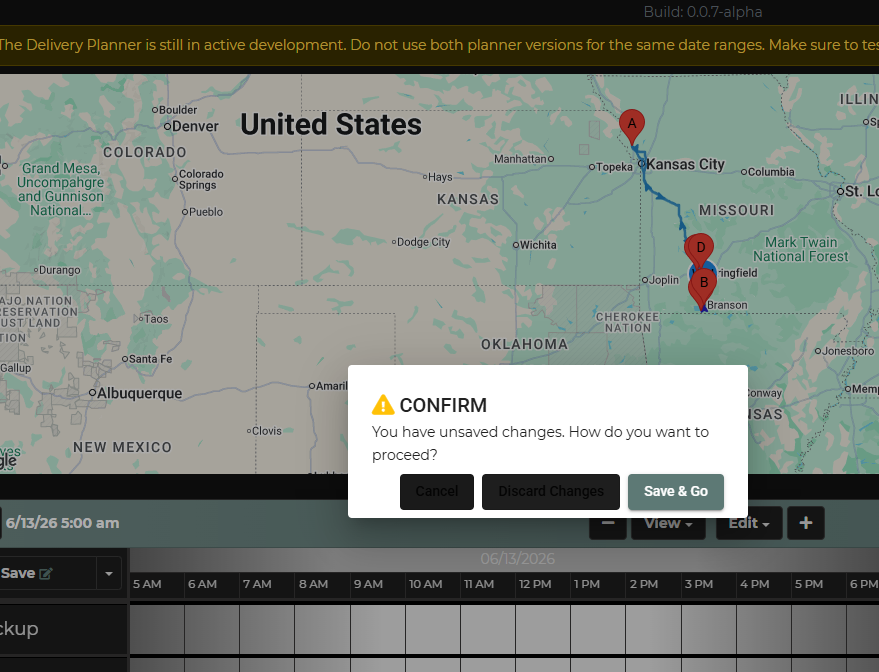Click the Topeka label on the map
The image size is (879, 672).
614,166
